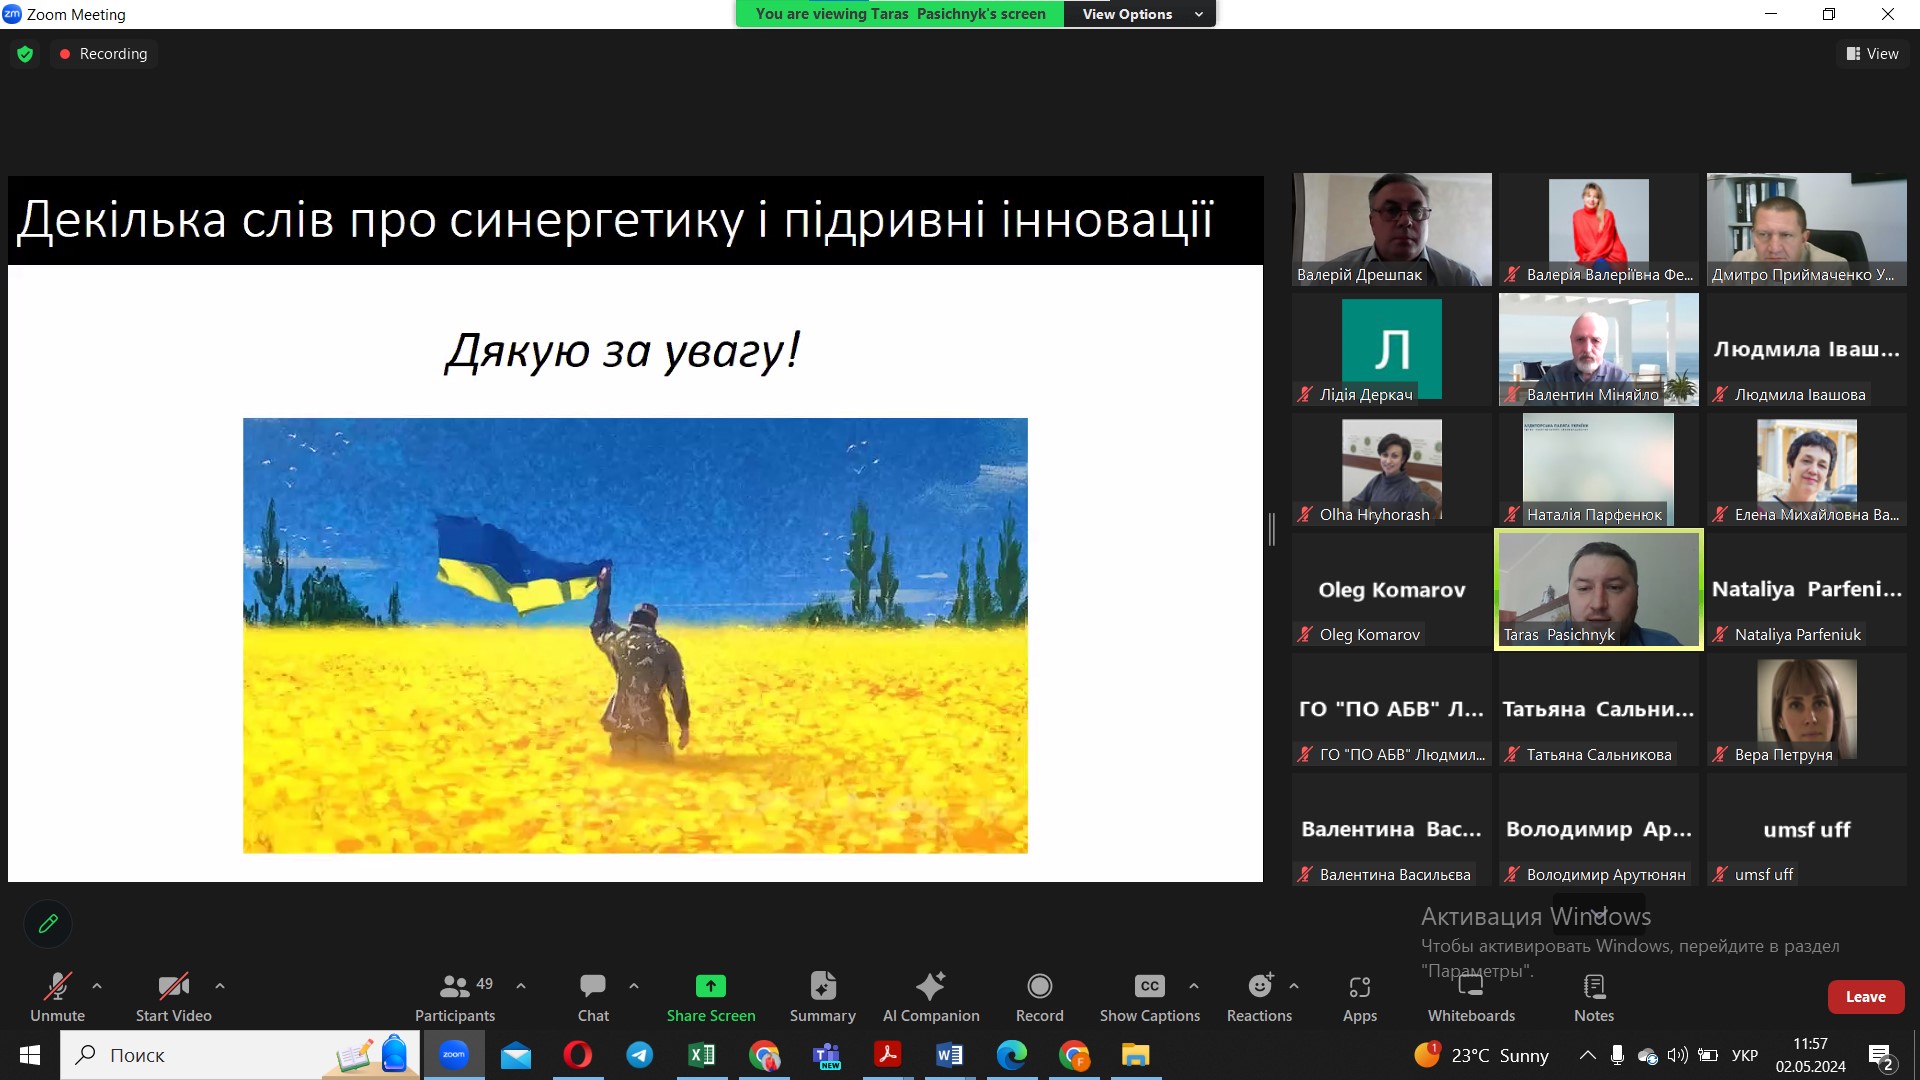Select the Oleg Komarov participant tile
This screenshot has width=1920, height=1080.
point(1392,590)
